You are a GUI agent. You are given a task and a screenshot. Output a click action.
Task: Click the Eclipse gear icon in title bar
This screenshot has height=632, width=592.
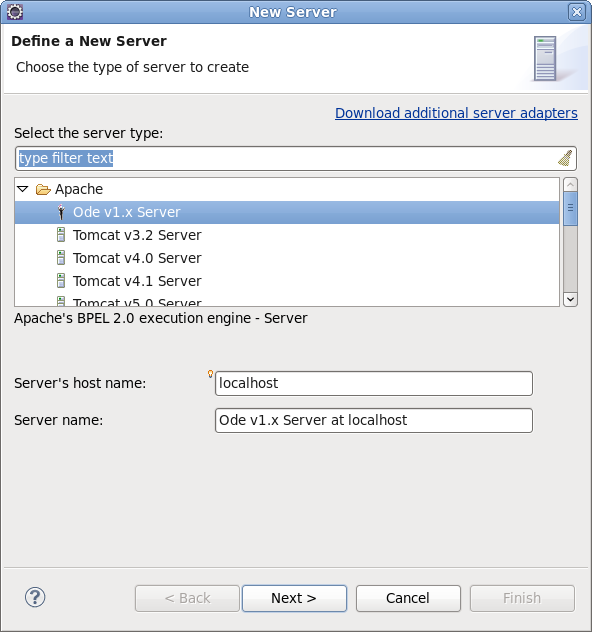(15, 12)
